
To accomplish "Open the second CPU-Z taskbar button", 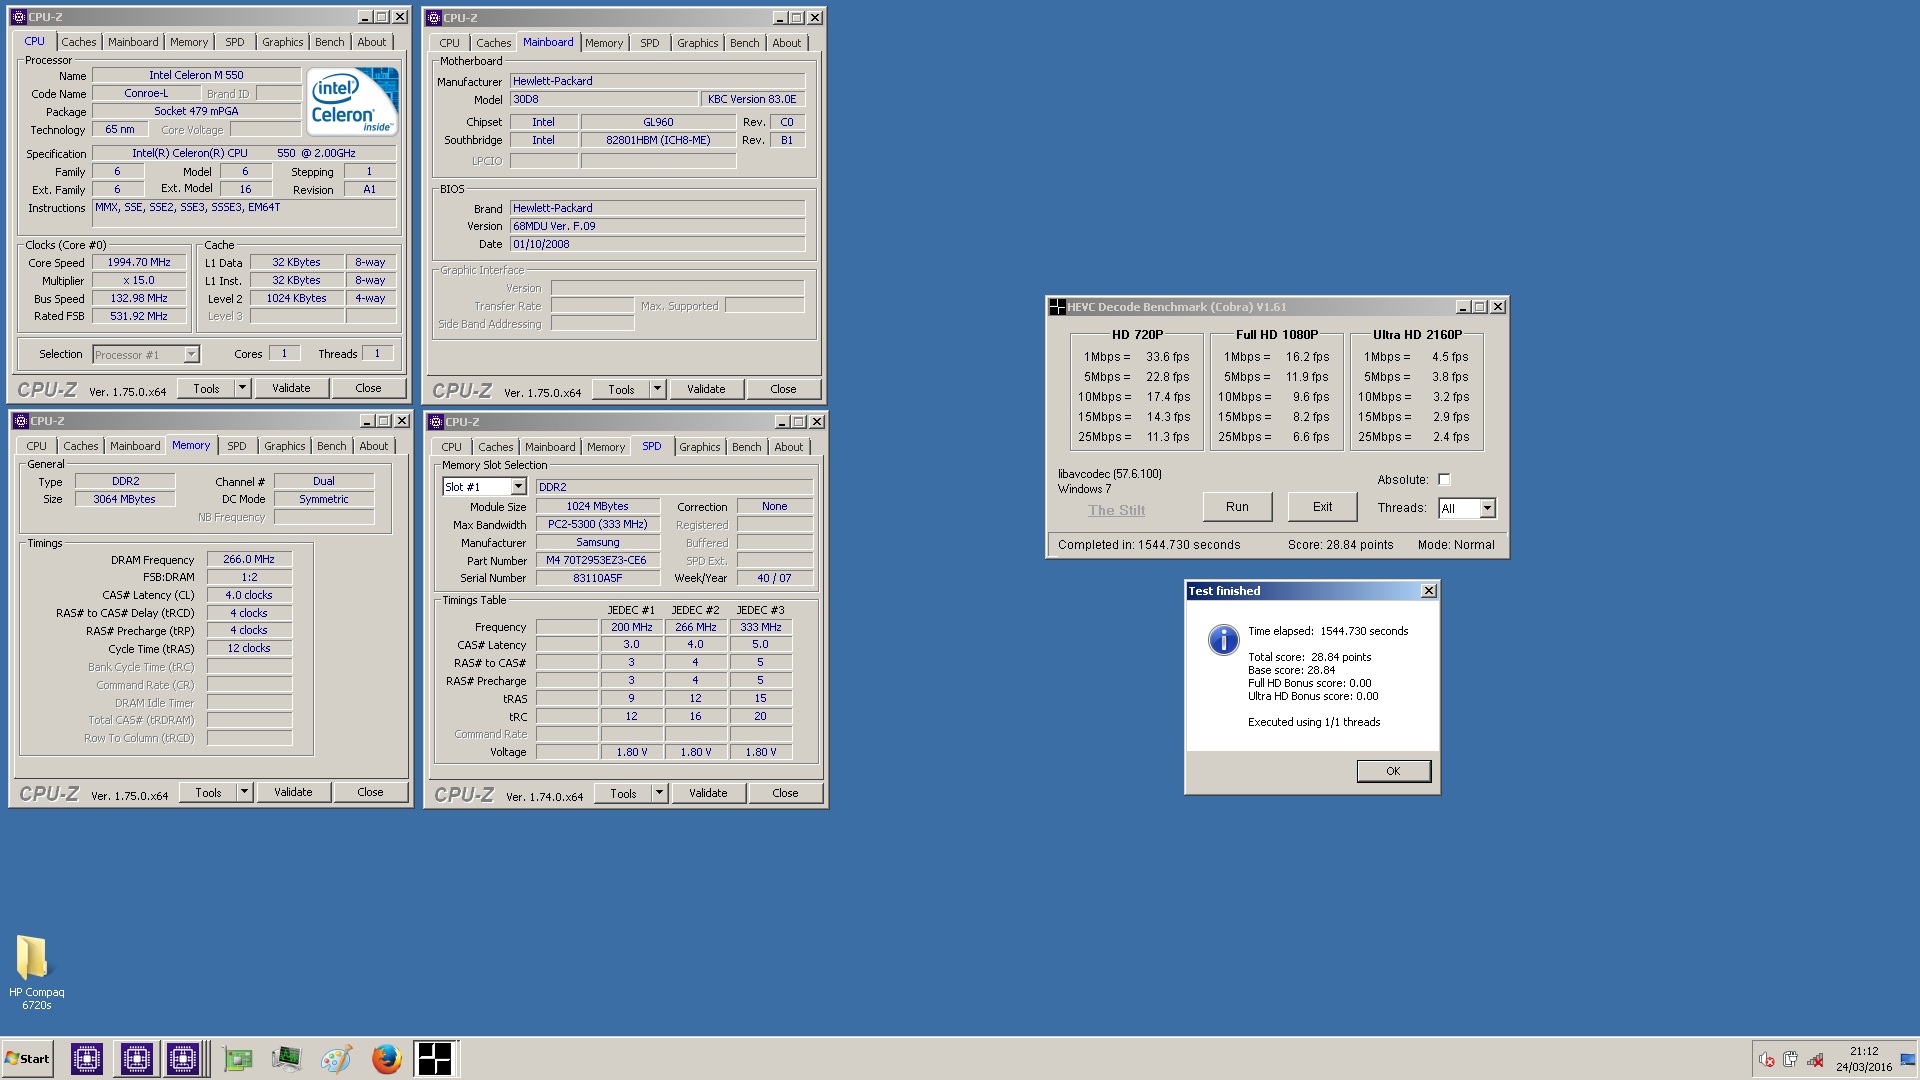I will tap(136, 1058).
